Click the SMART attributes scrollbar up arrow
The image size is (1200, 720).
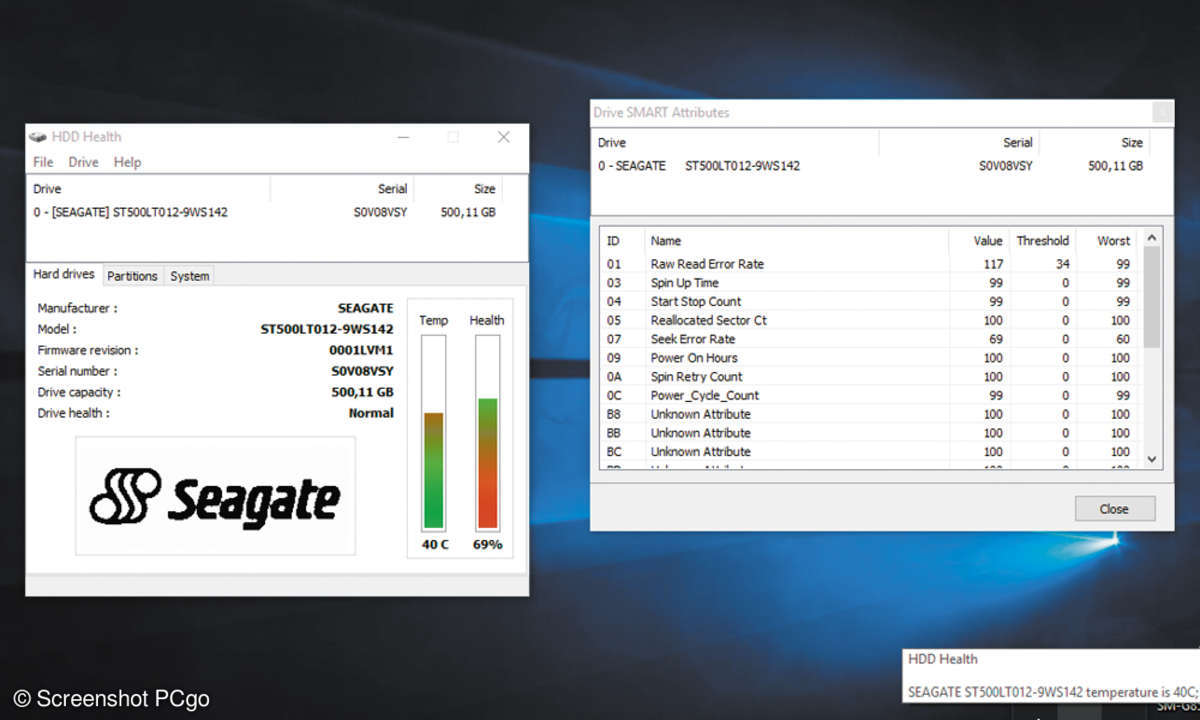click(1151, 238)
